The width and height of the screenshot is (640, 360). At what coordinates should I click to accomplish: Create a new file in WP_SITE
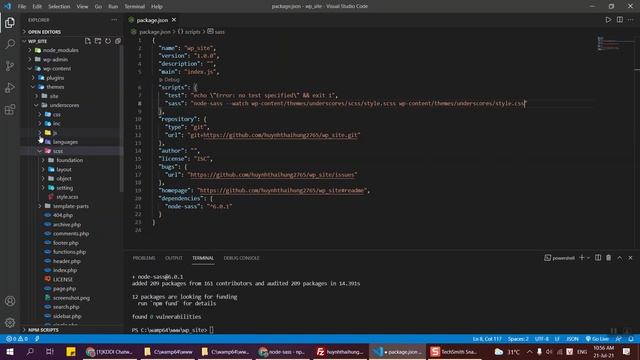88,41
